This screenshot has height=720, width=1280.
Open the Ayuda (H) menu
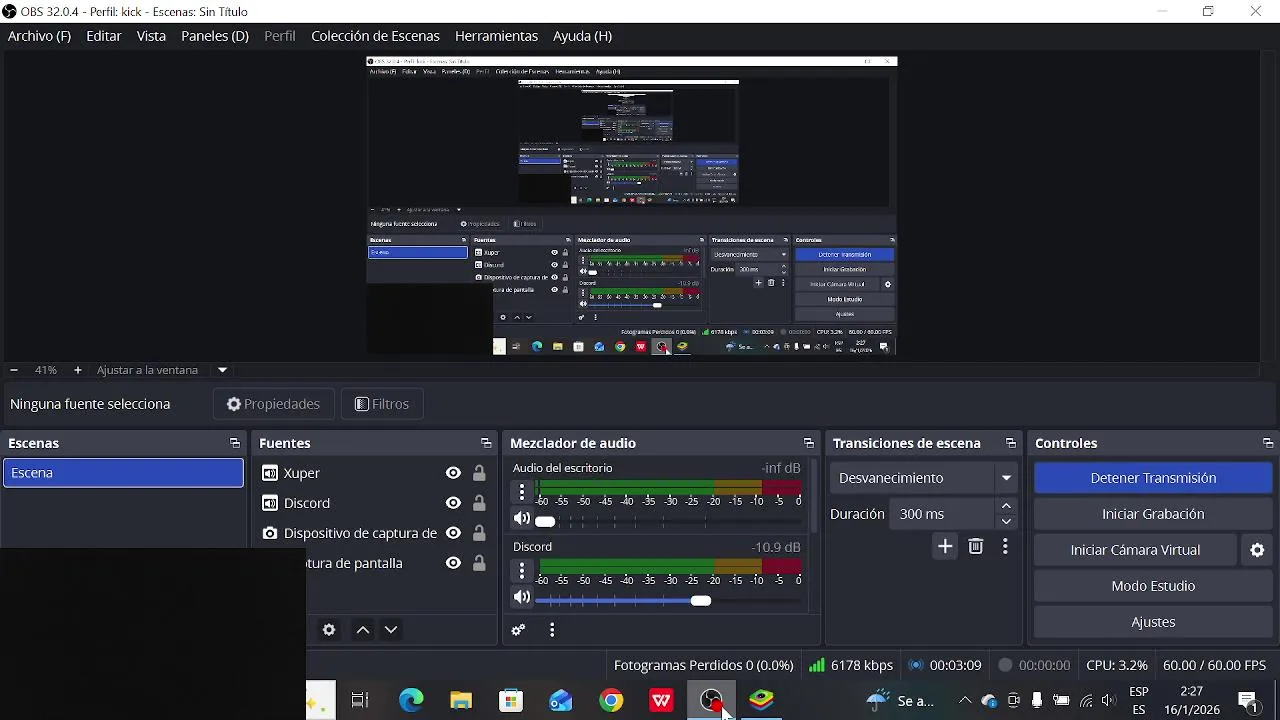pos(582,36)
